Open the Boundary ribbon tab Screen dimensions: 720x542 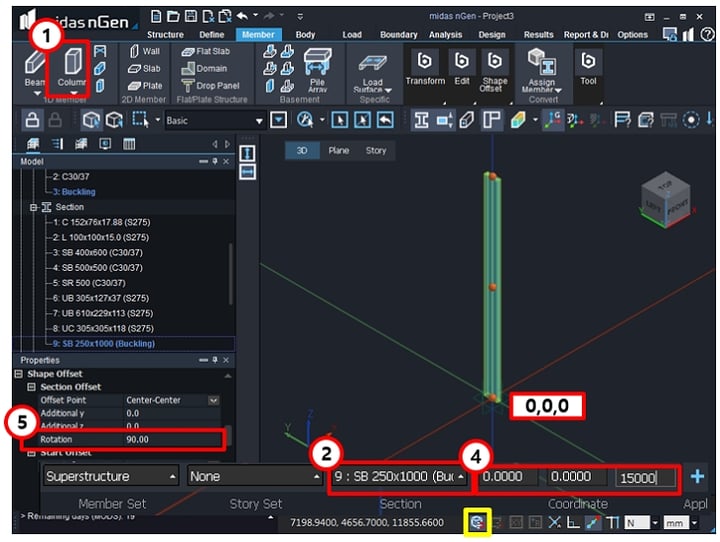pos(399,35)
